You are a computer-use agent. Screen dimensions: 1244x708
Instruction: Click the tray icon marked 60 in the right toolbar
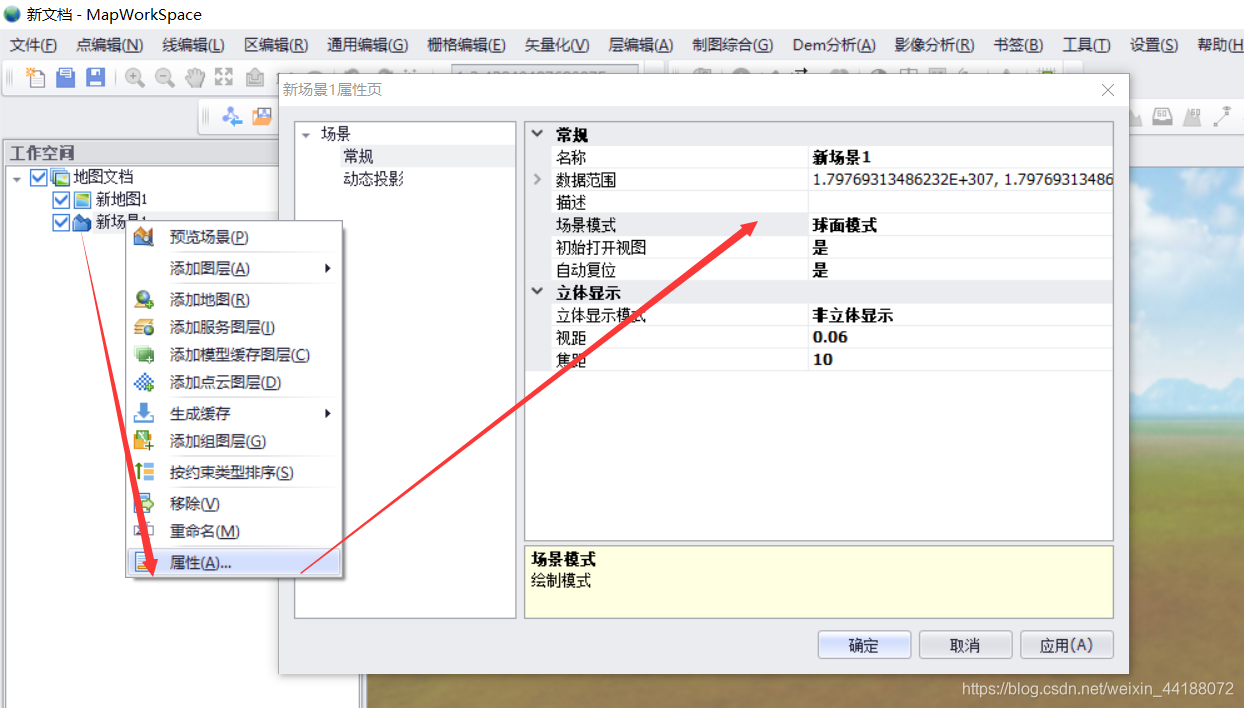tap(1162, 116)
